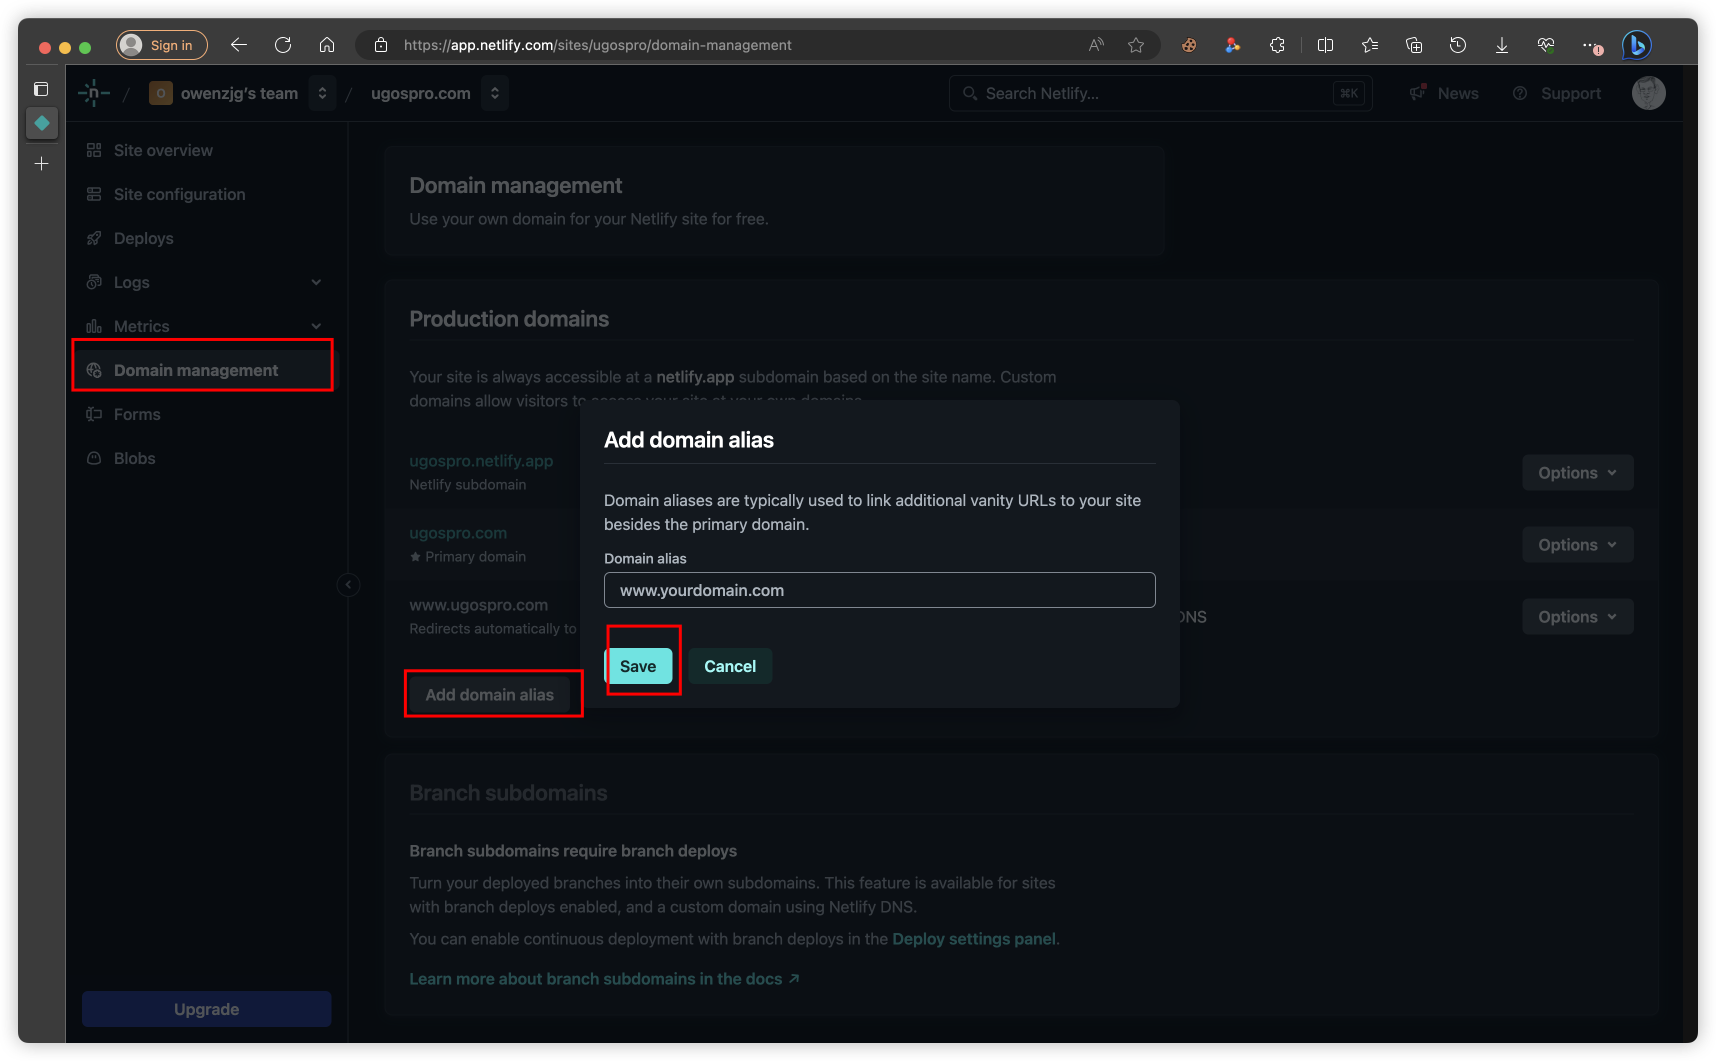Go to the browser home icon
Image resolution: width=1716 pixels, height=1061 pixels.
(327, 45)
